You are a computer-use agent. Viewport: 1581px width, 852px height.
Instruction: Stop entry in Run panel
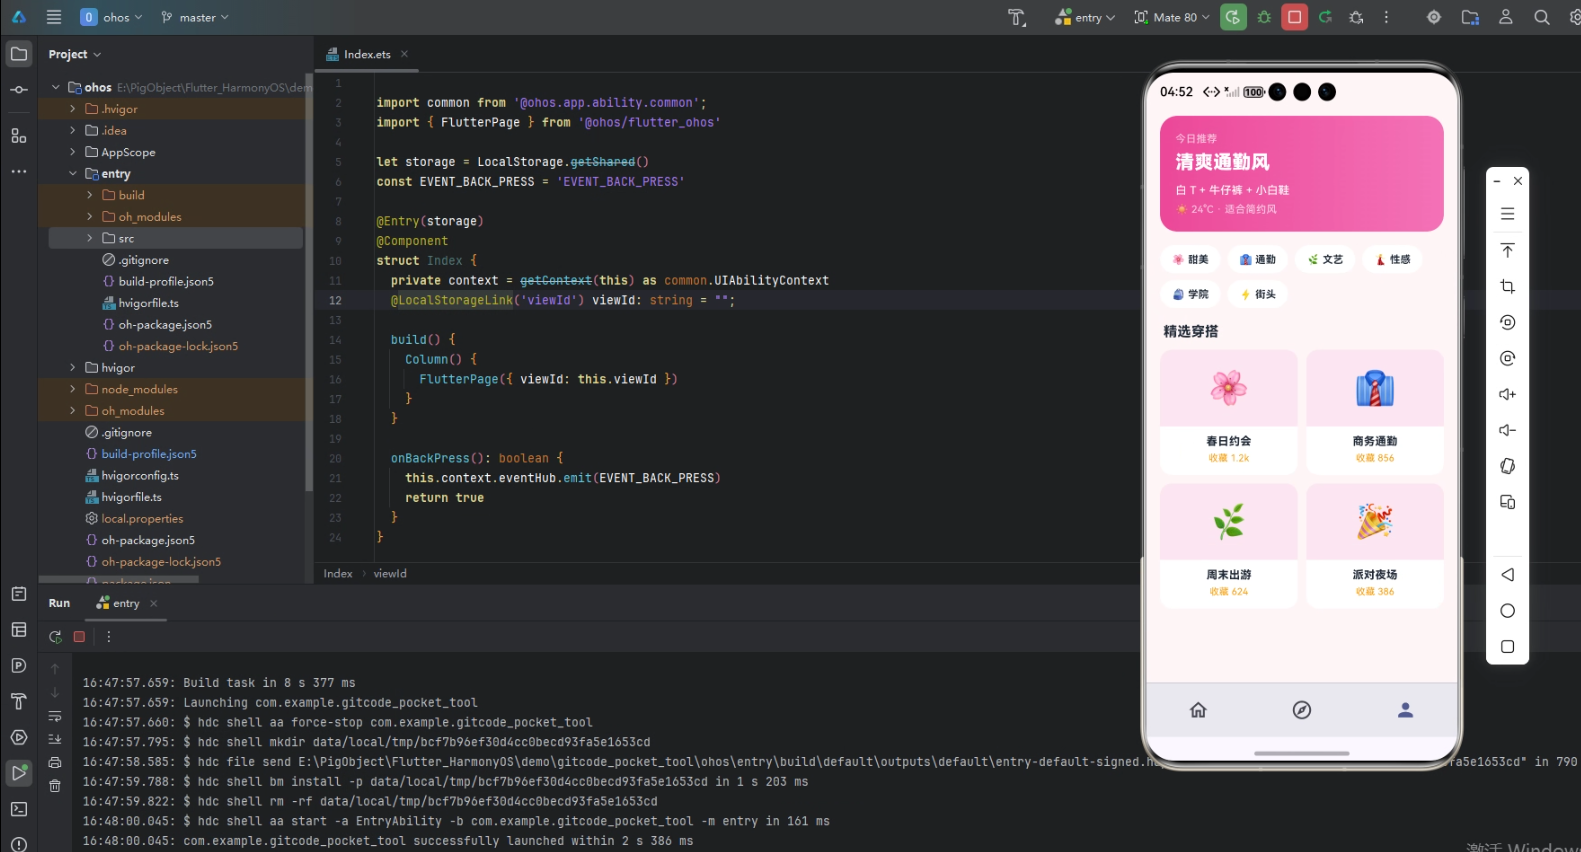pyautogui.click(x=79, y=637)
